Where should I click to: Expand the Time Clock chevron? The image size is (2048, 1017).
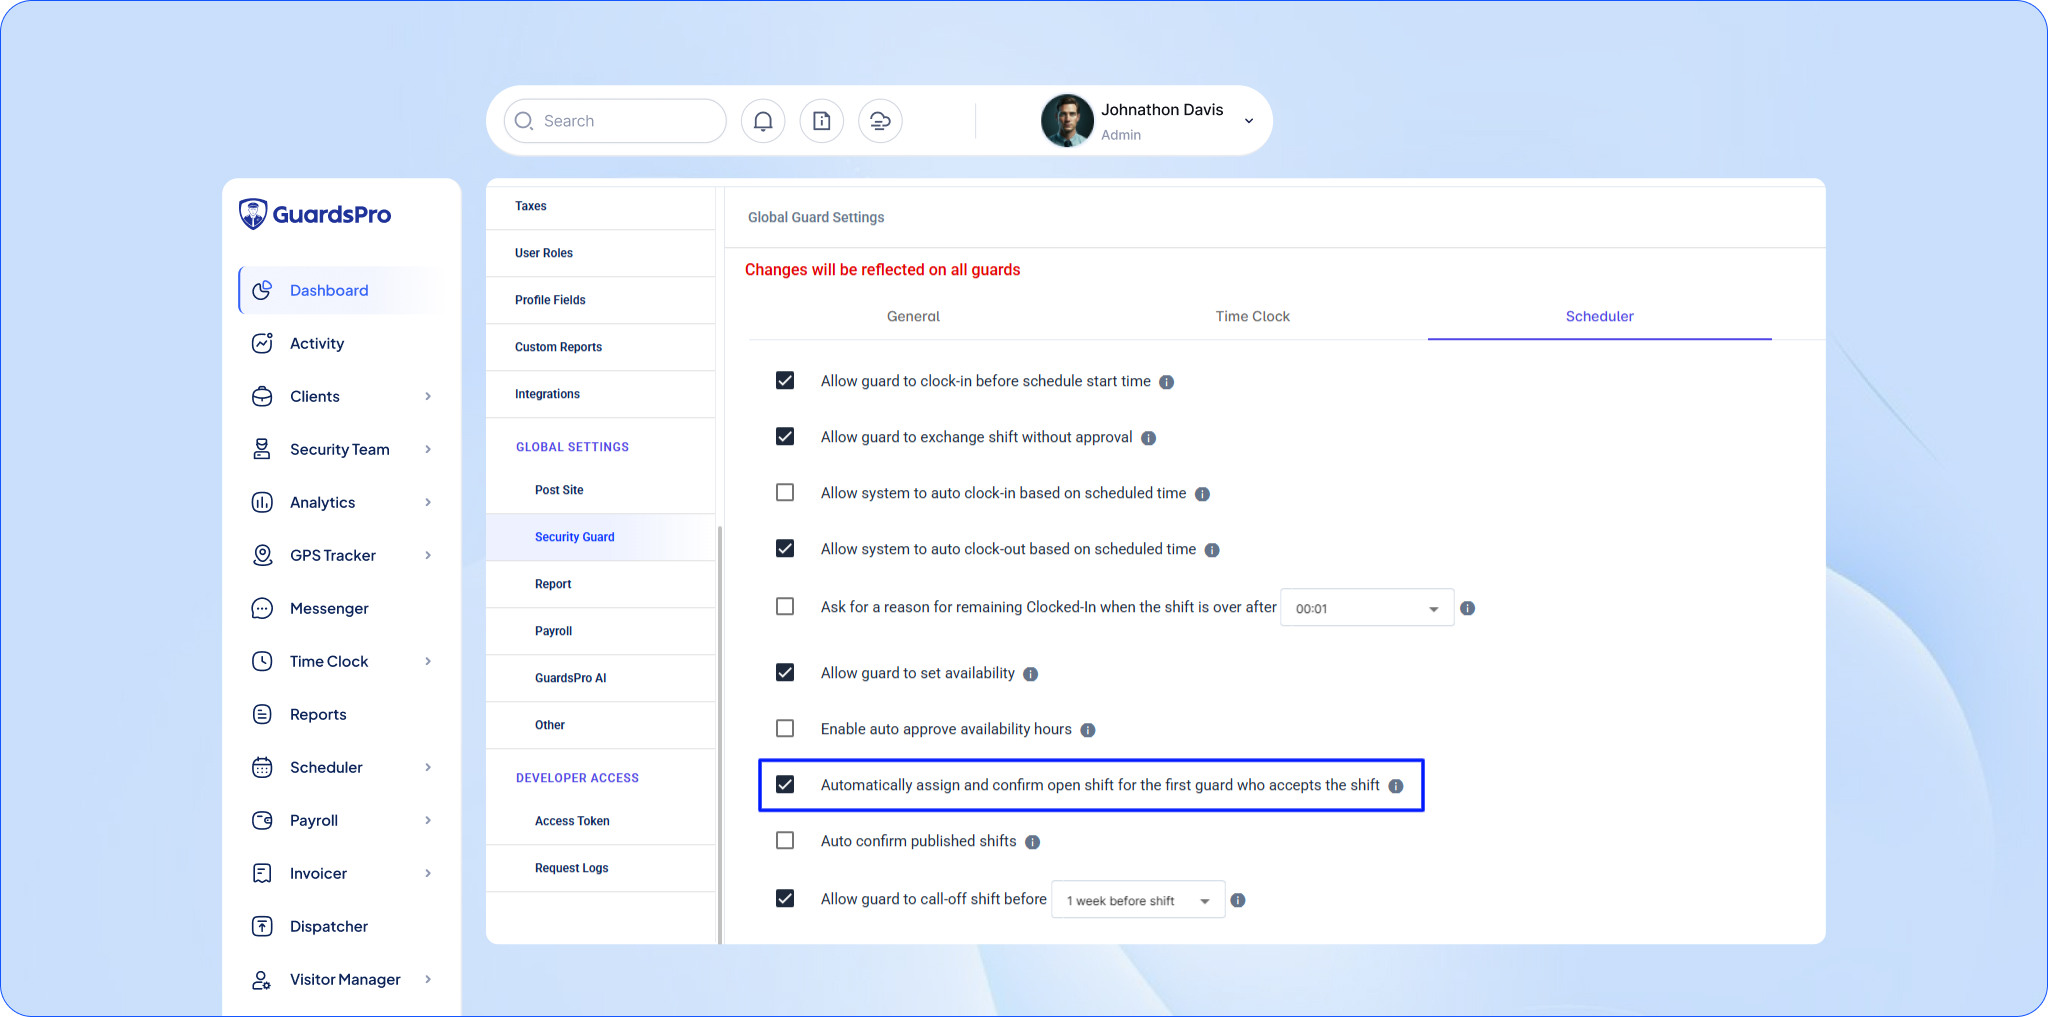click(428, 661)
